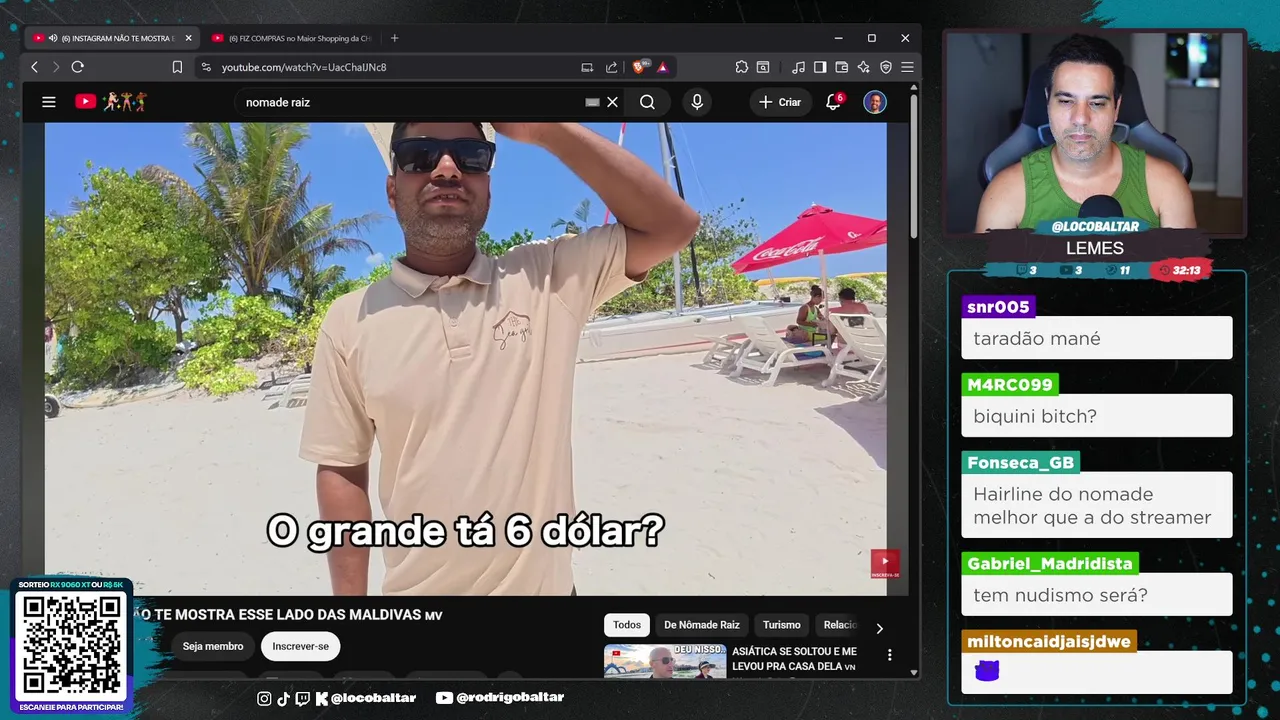
Task: Open site settings icon beside the URL
Action: coord(206,67)
